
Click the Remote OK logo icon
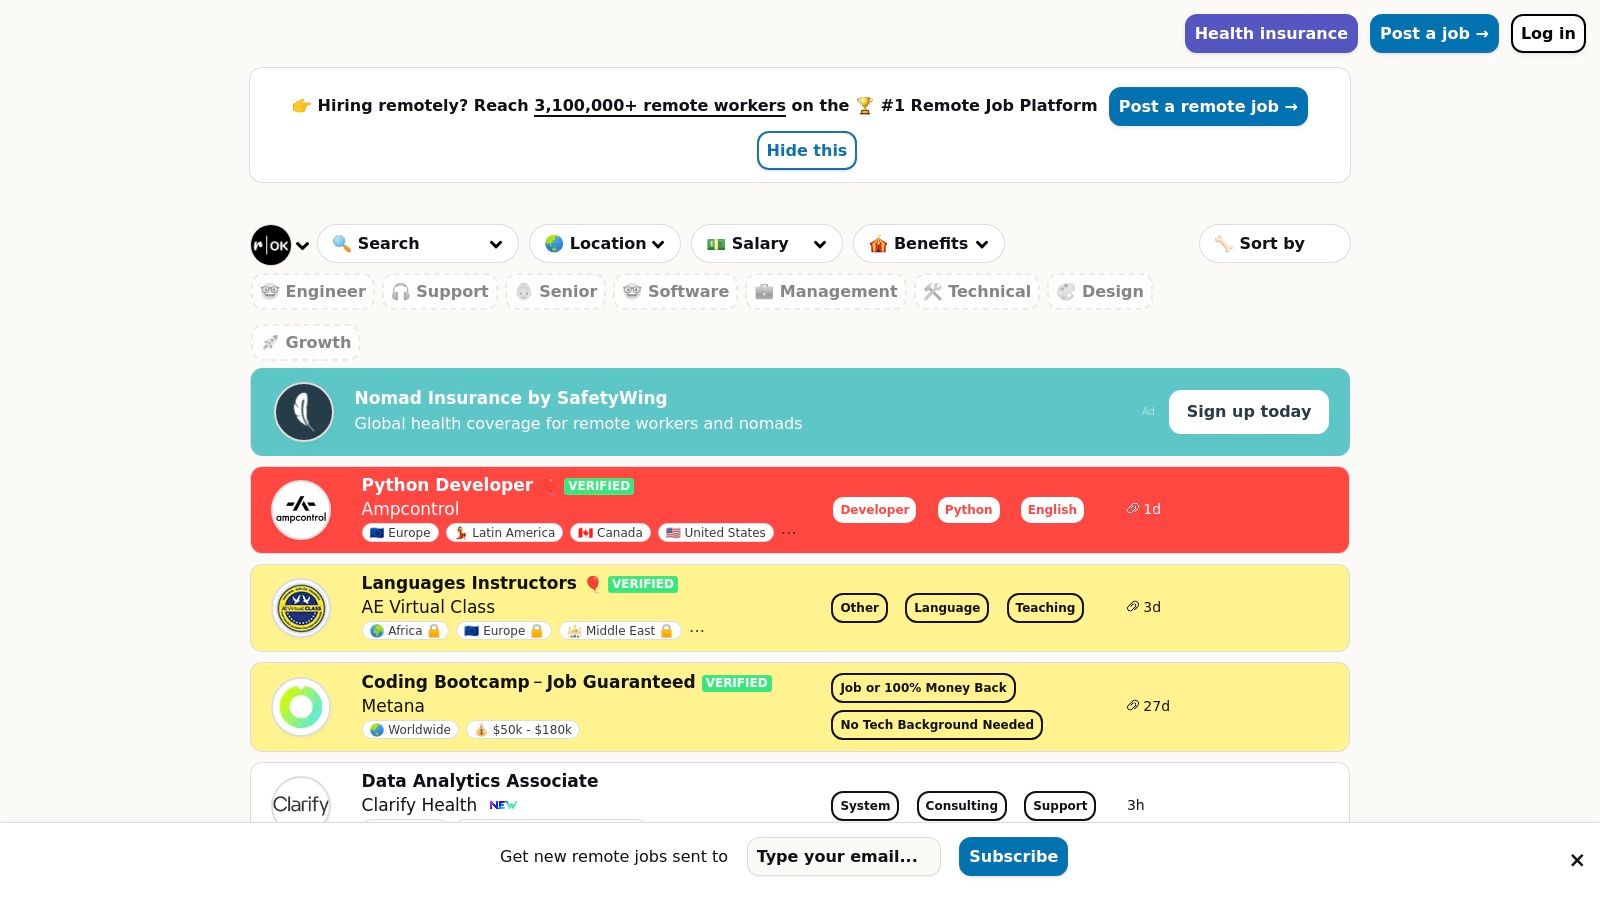tap(271, 245)
